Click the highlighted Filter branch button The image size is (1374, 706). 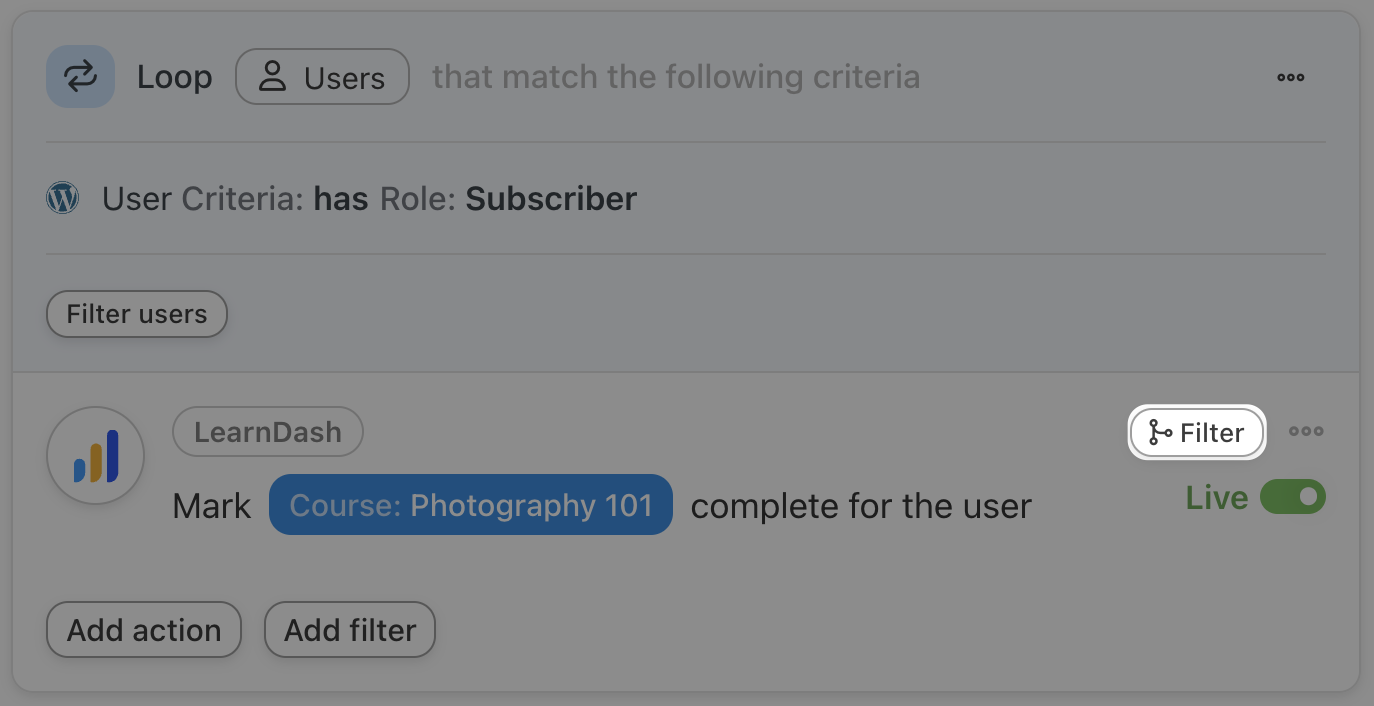1197,433
